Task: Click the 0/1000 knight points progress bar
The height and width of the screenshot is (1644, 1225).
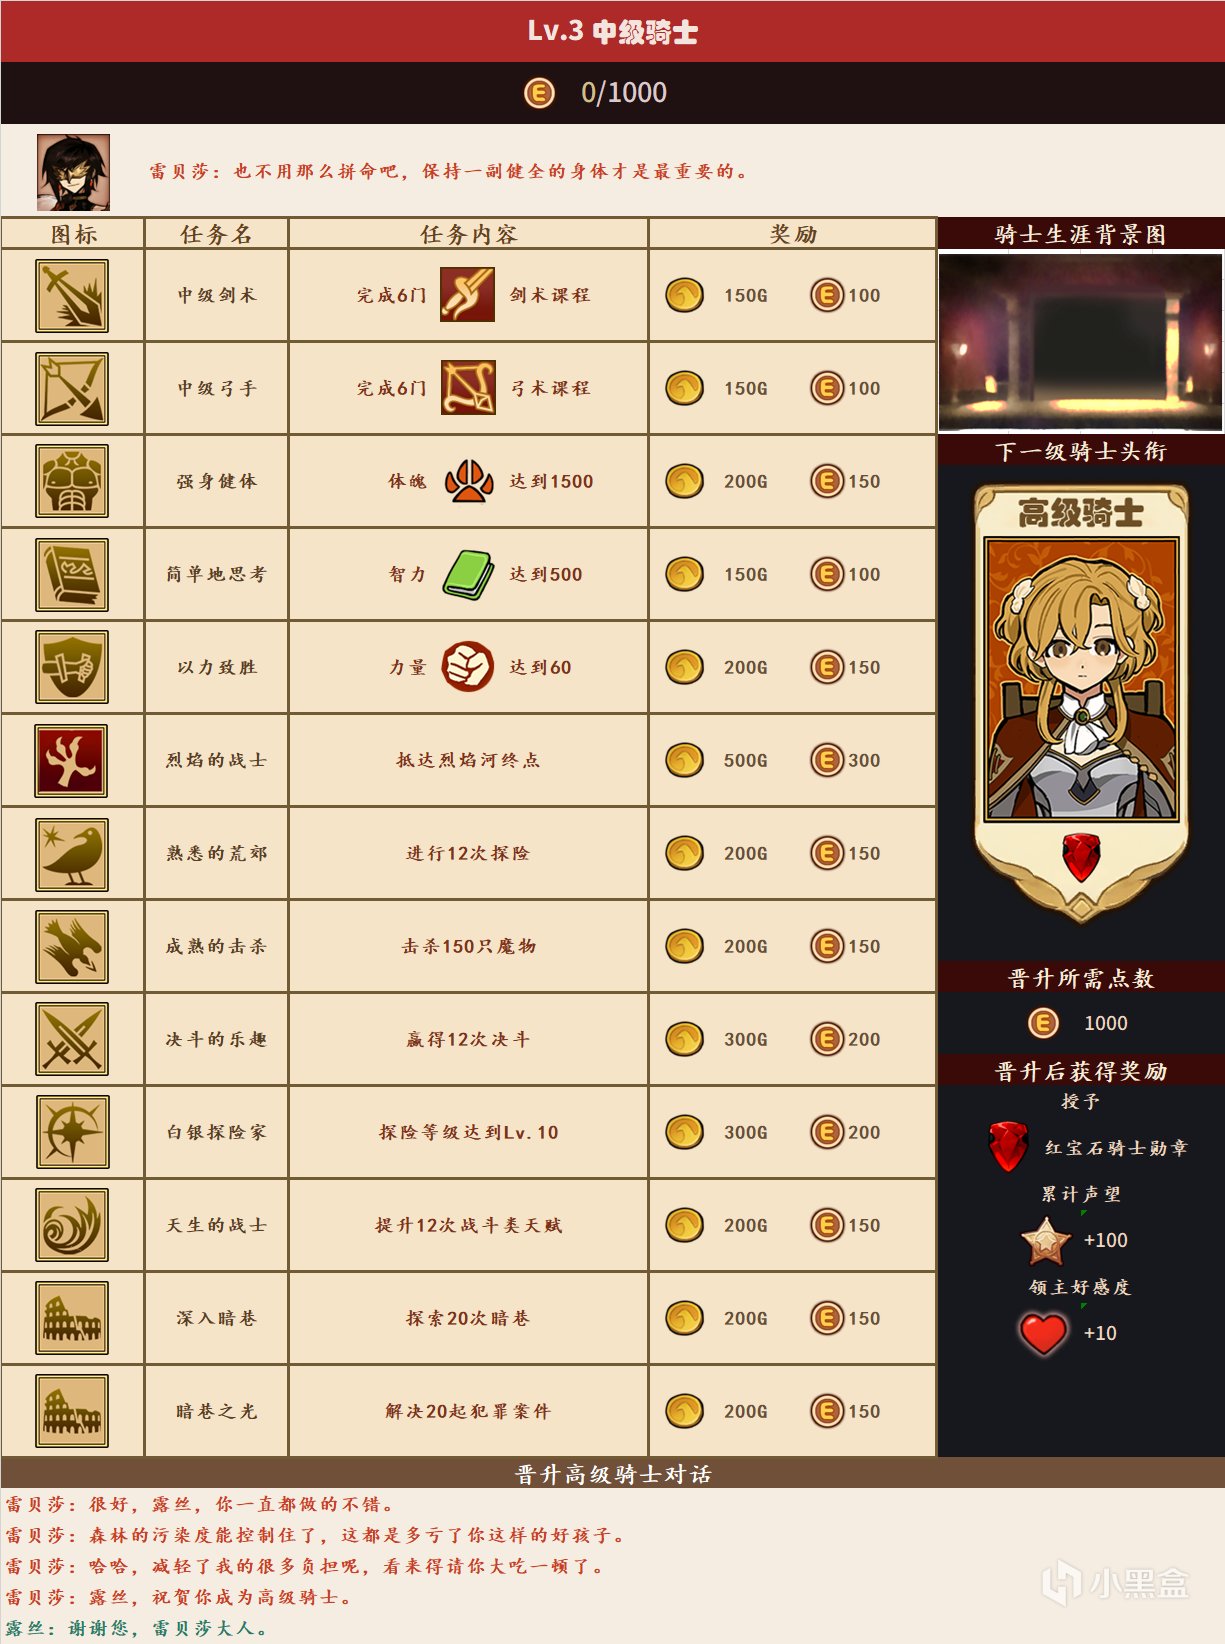Action: pyautogui.click(x=612, y=93)
